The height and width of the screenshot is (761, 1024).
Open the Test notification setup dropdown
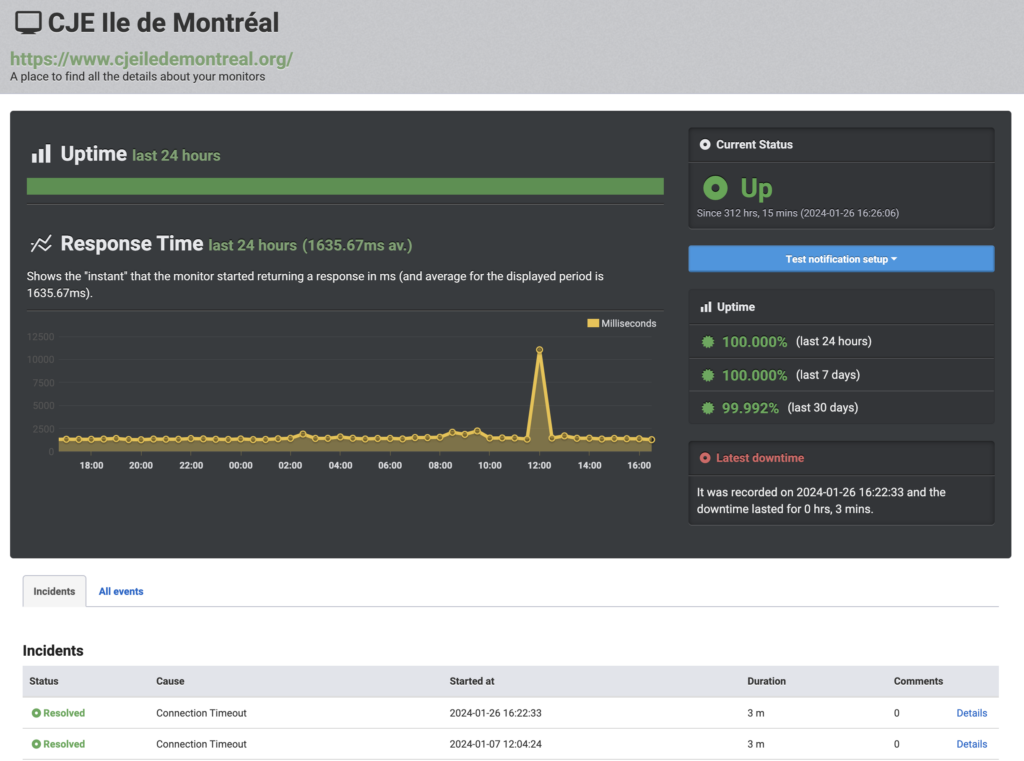pos(841,259)
